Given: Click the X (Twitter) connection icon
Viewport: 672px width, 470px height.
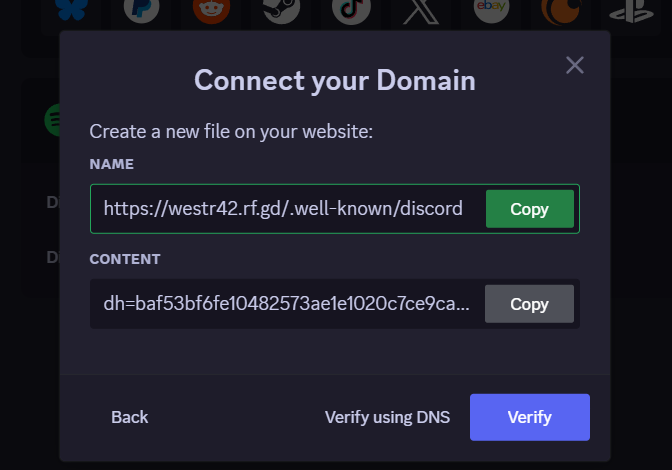Looking at the screenshot, I should tap(421, 11).
